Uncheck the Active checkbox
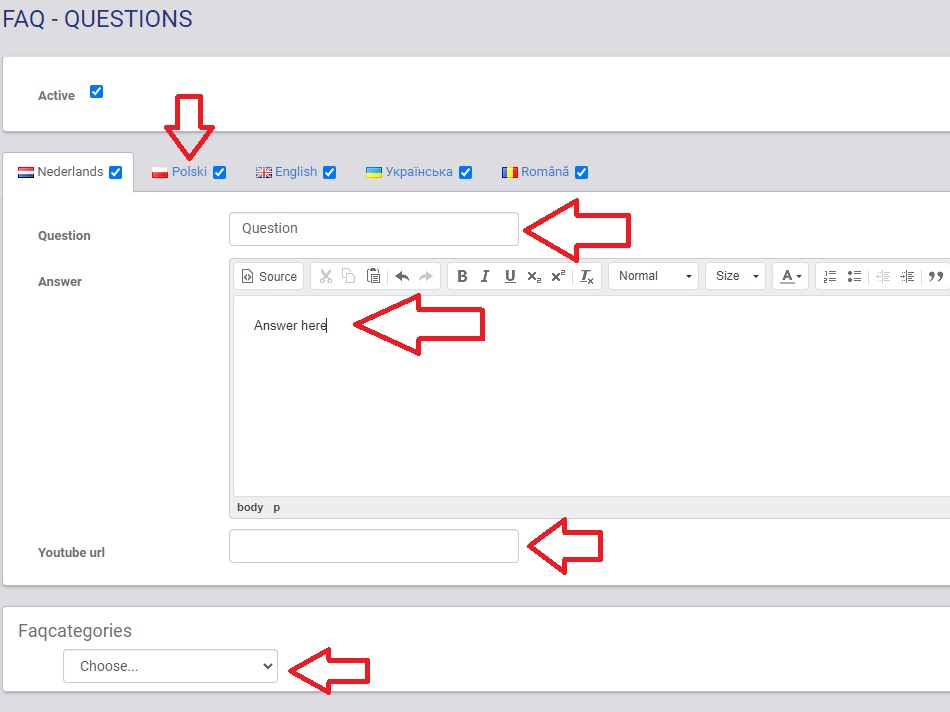 [97, 92]
